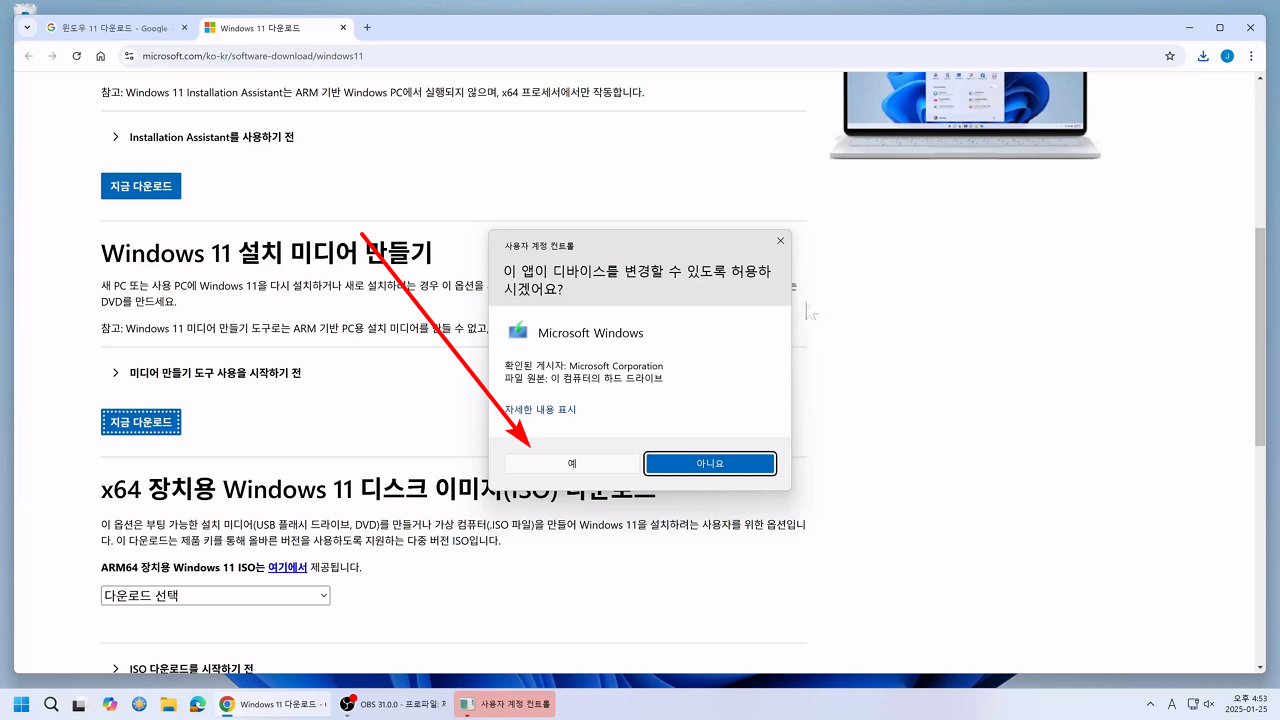1280x720 pixels.
Task: Open File Explorer folder icon on taskbar
Action: tap(168, 704)
